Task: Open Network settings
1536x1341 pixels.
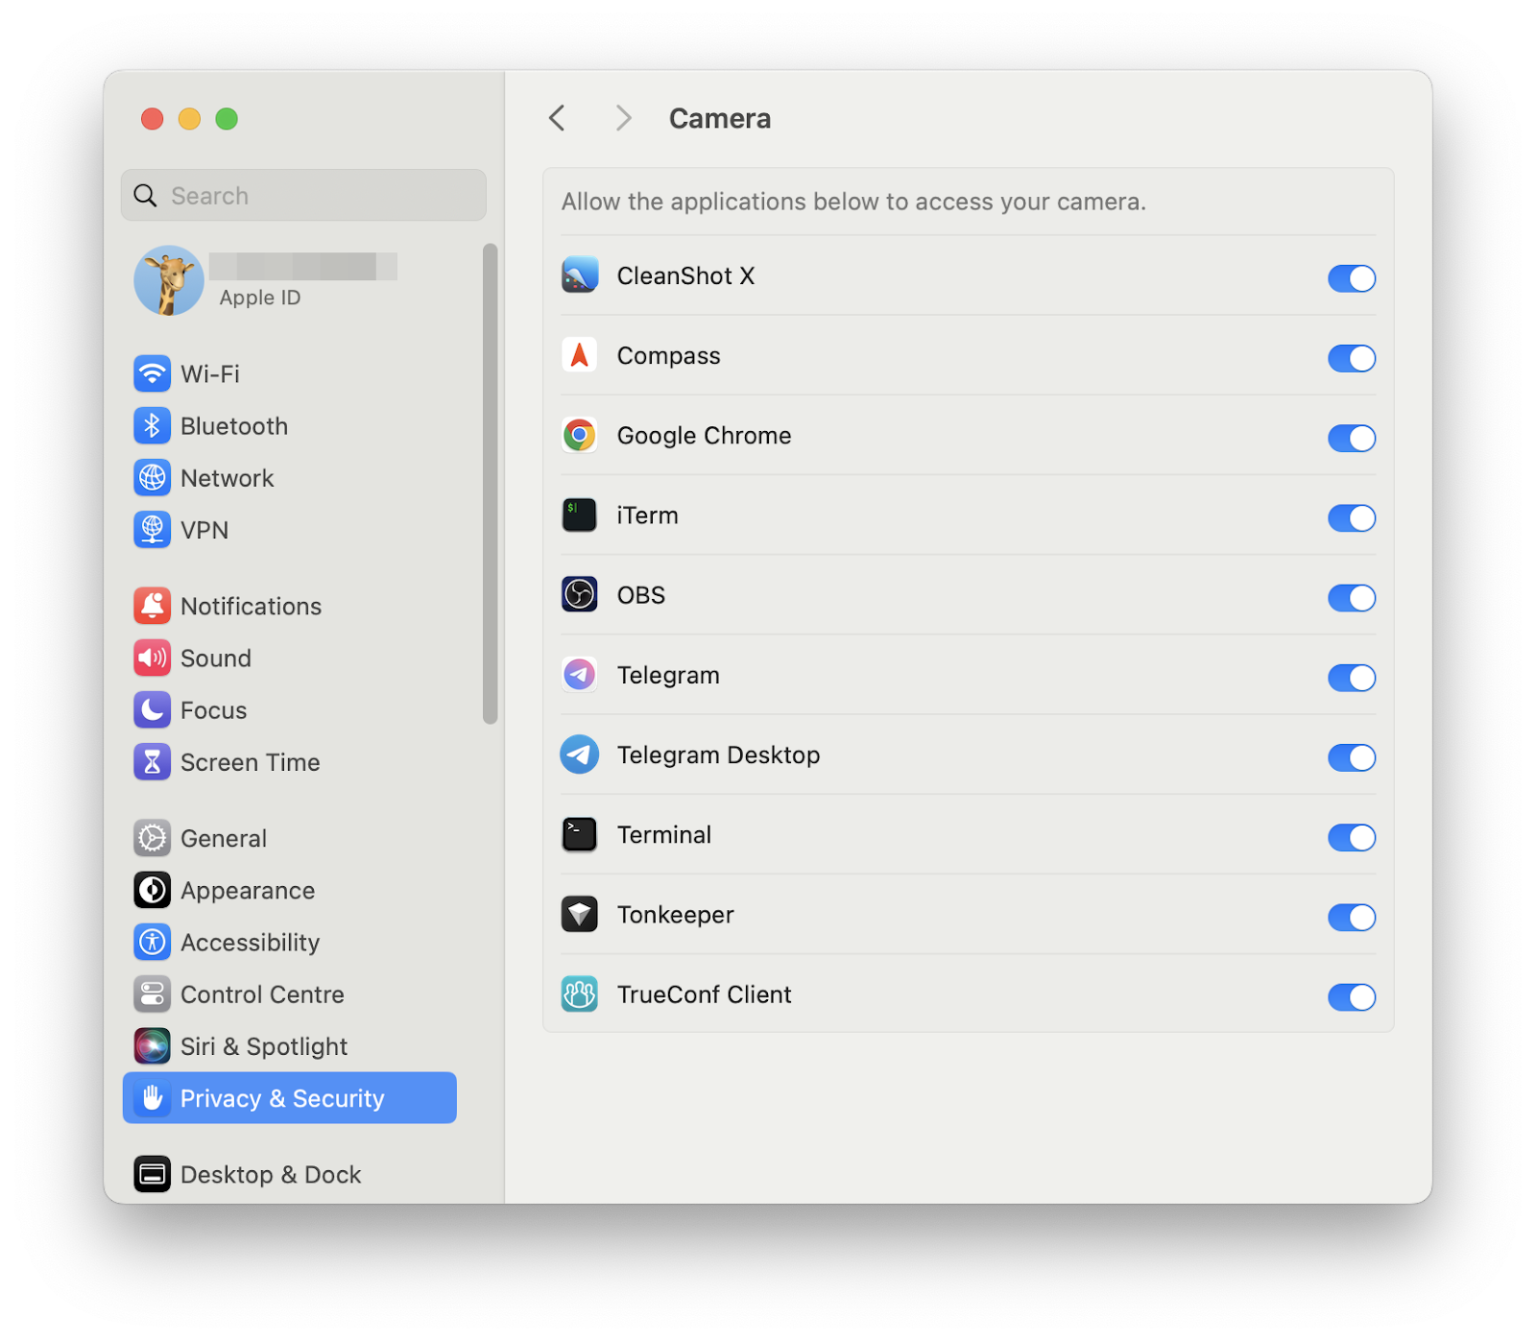Action: point(227,477)
